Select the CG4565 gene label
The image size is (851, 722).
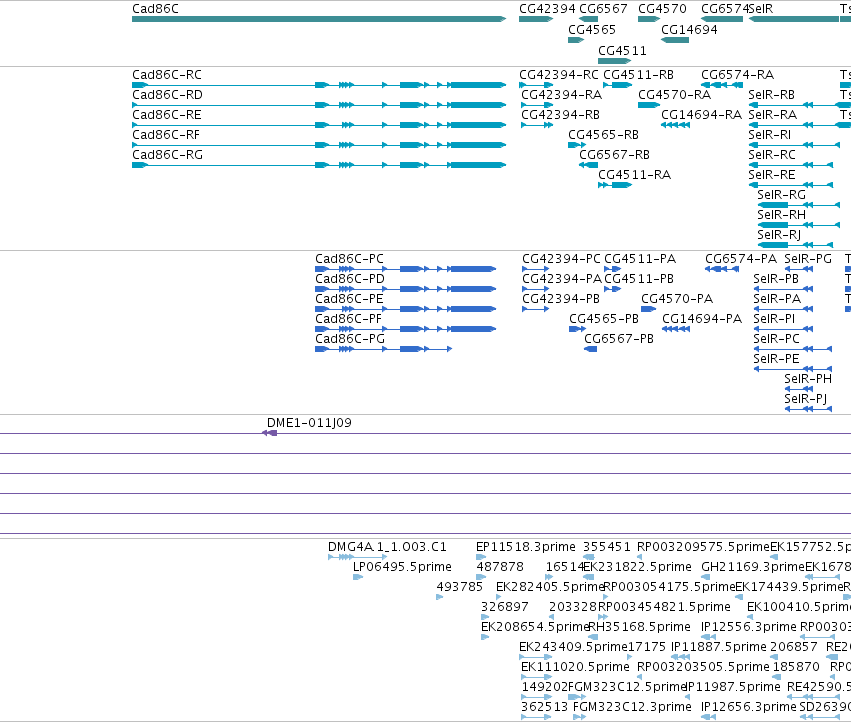(x=592, y=29)
